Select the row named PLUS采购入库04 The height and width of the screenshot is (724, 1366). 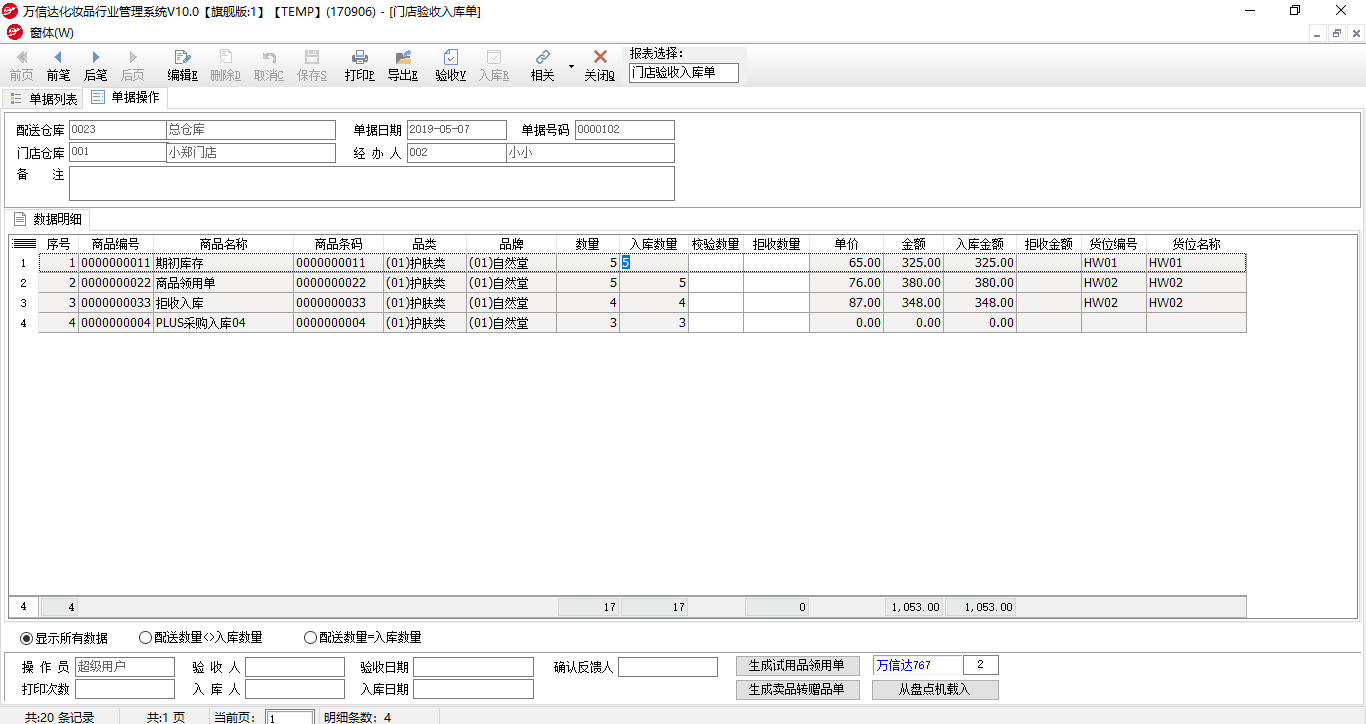click(642, 323)
